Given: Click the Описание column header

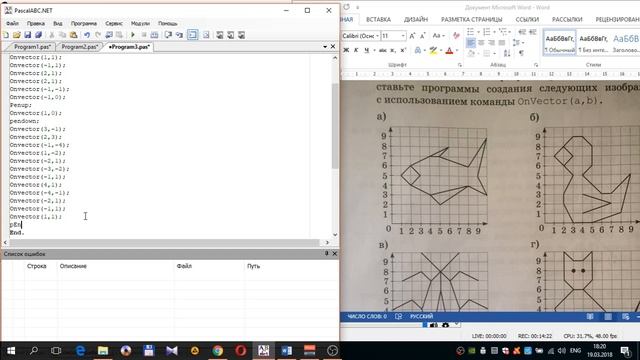Looking at the screenshot, I should (x=73, y=266).
